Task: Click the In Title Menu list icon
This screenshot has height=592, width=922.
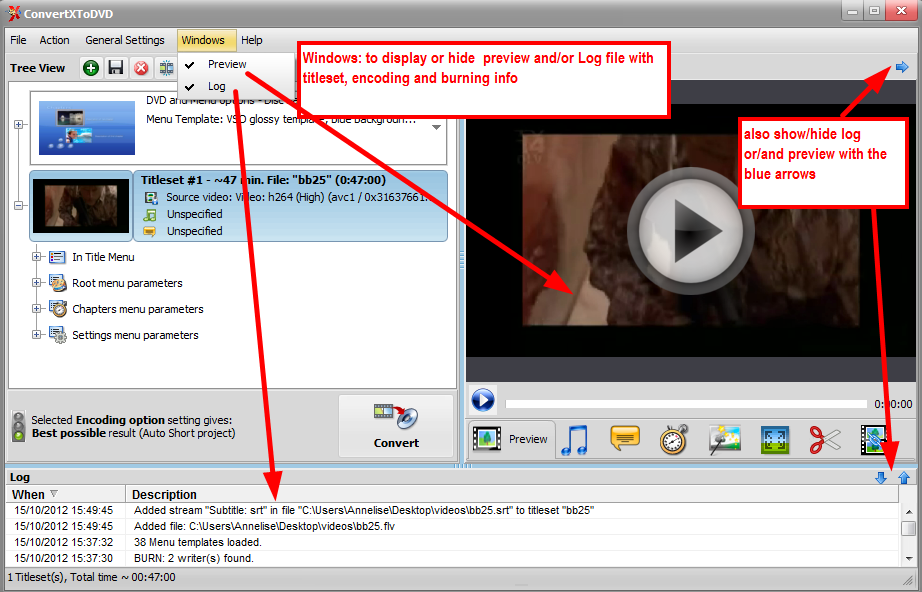Action: [57, 257]
